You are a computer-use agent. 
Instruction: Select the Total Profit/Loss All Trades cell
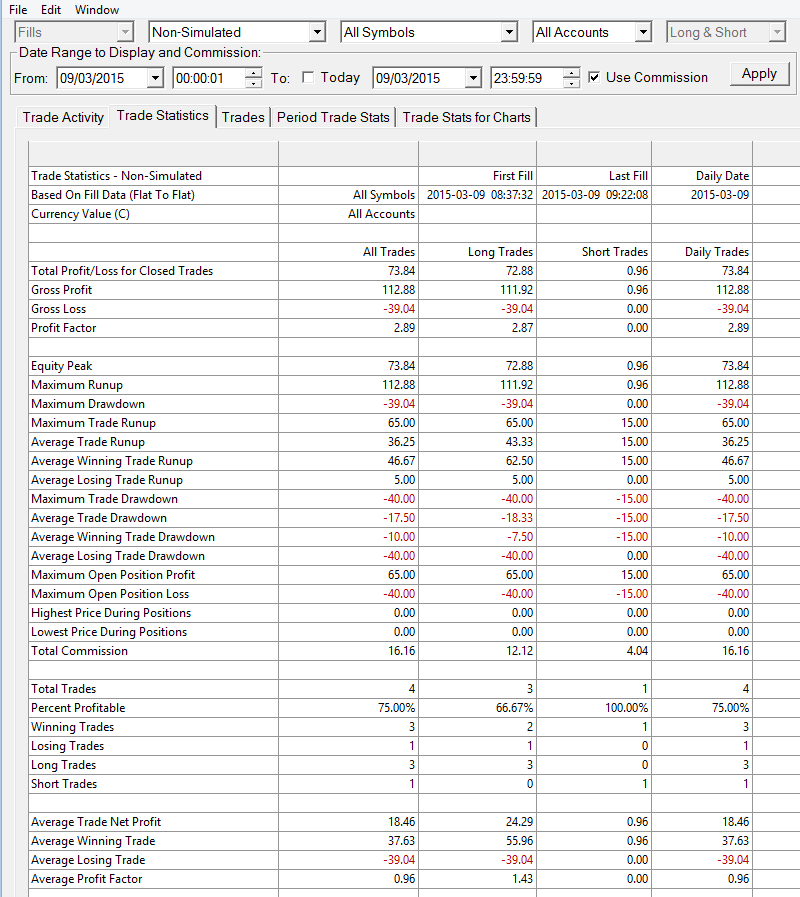coord(348,271)
